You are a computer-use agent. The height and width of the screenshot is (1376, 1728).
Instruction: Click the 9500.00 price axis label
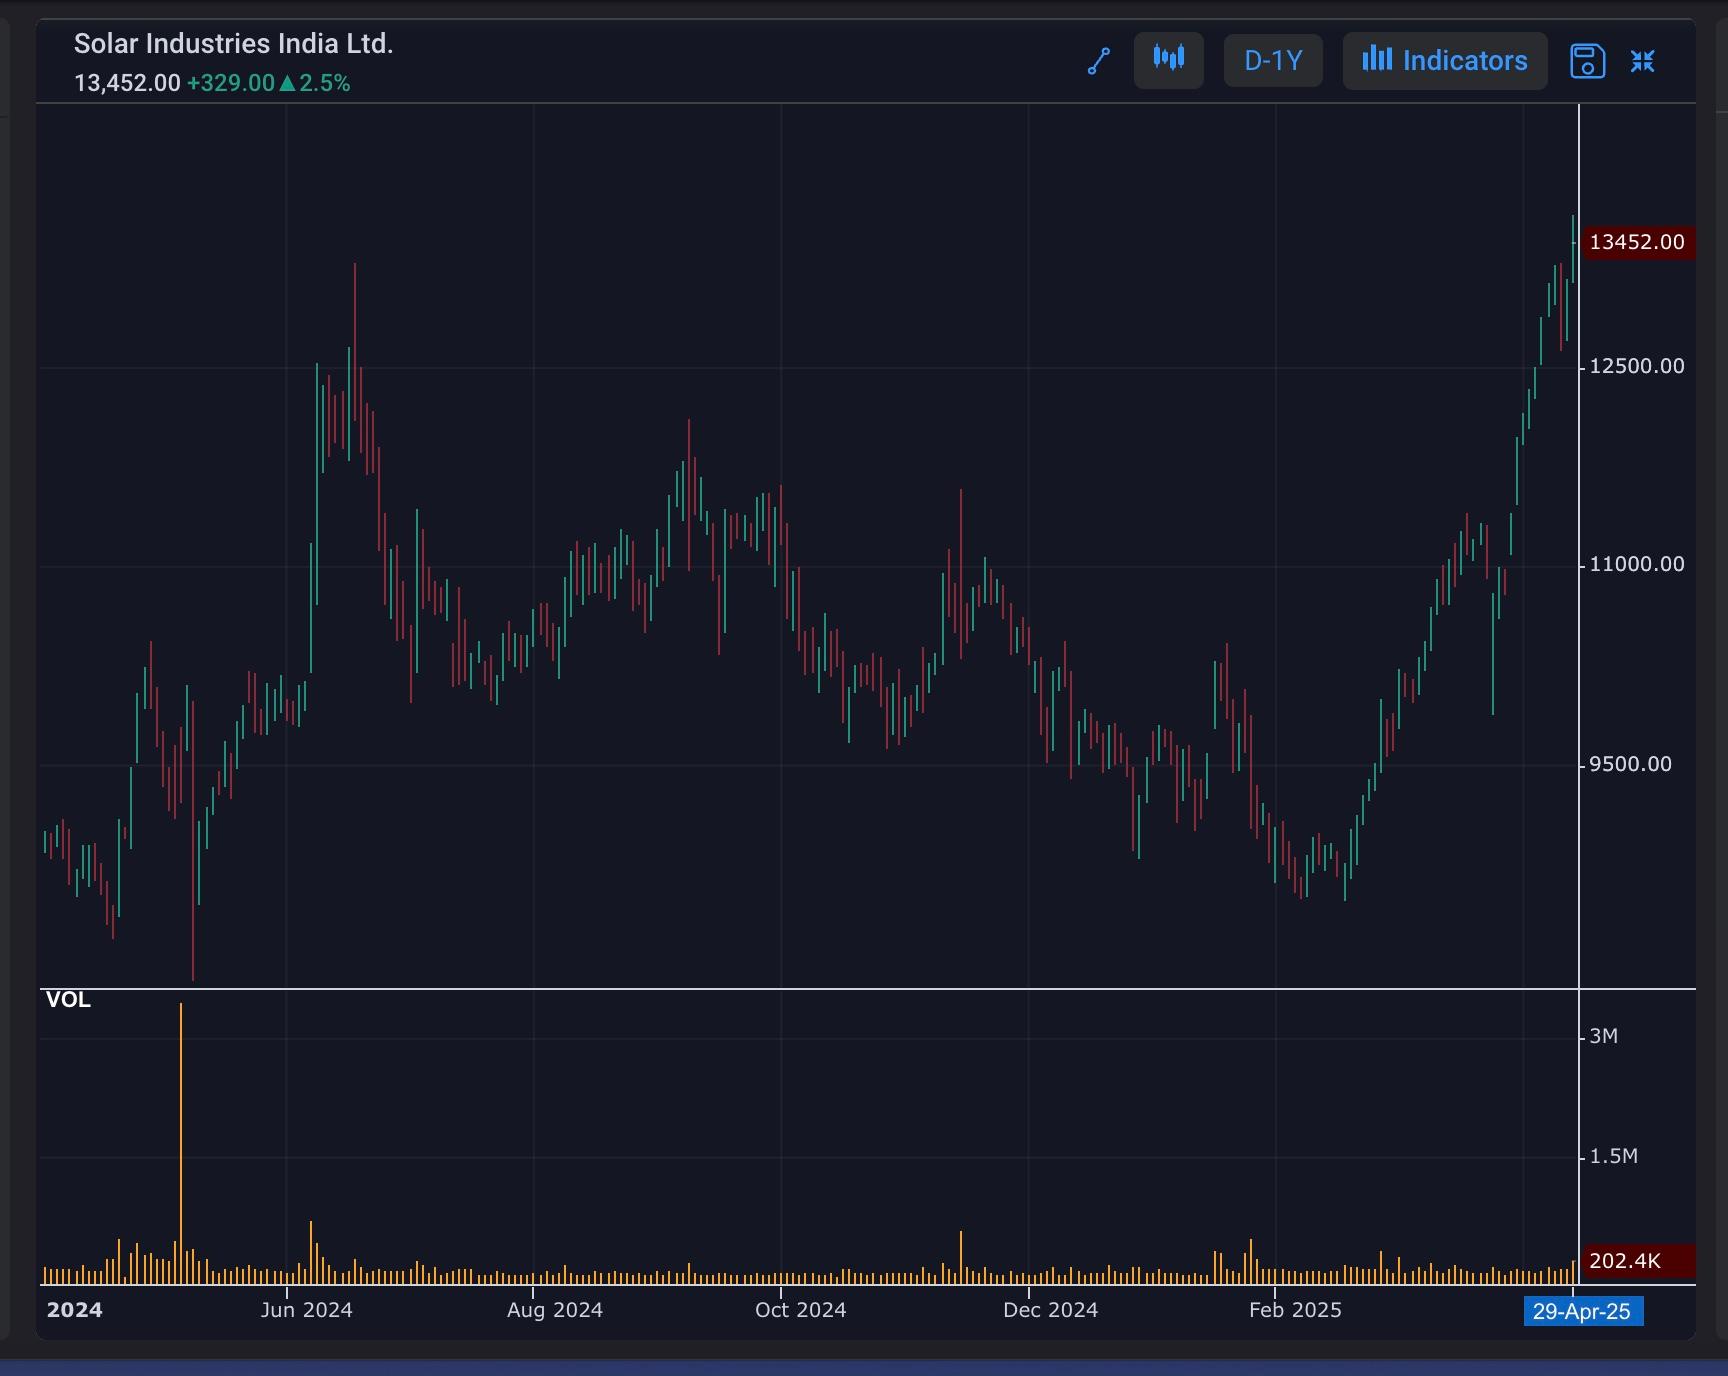click(x=1630, y=764)
